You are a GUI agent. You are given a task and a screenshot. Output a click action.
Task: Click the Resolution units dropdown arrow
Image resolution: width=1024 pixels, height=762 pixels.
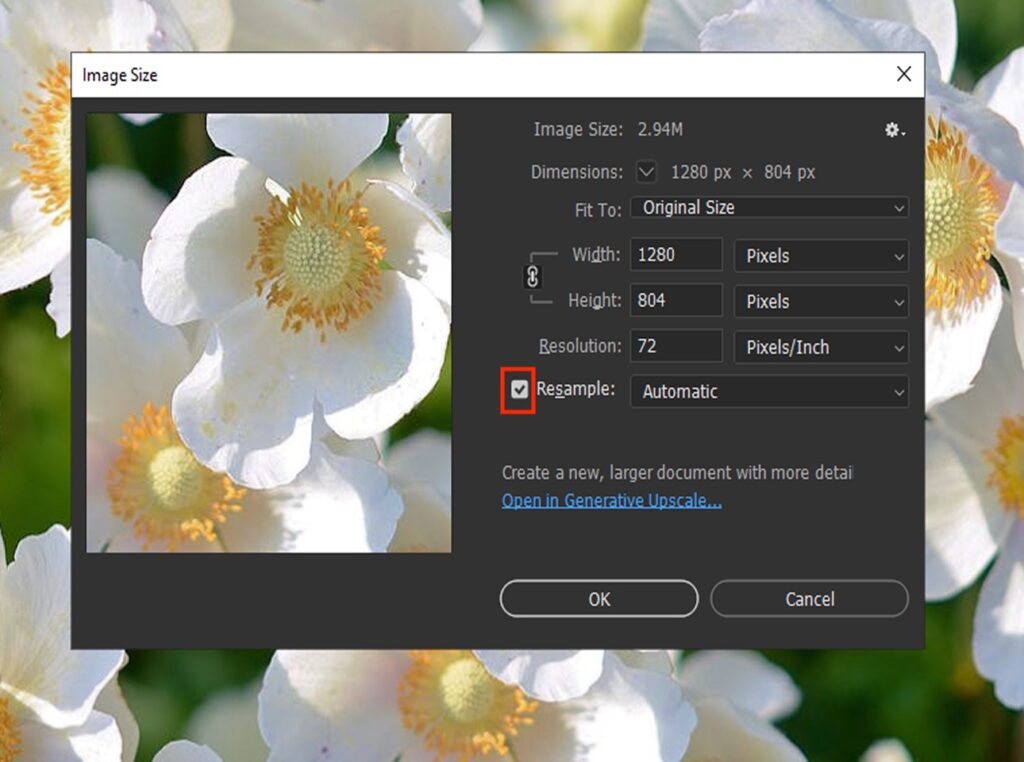click(897, 347)
